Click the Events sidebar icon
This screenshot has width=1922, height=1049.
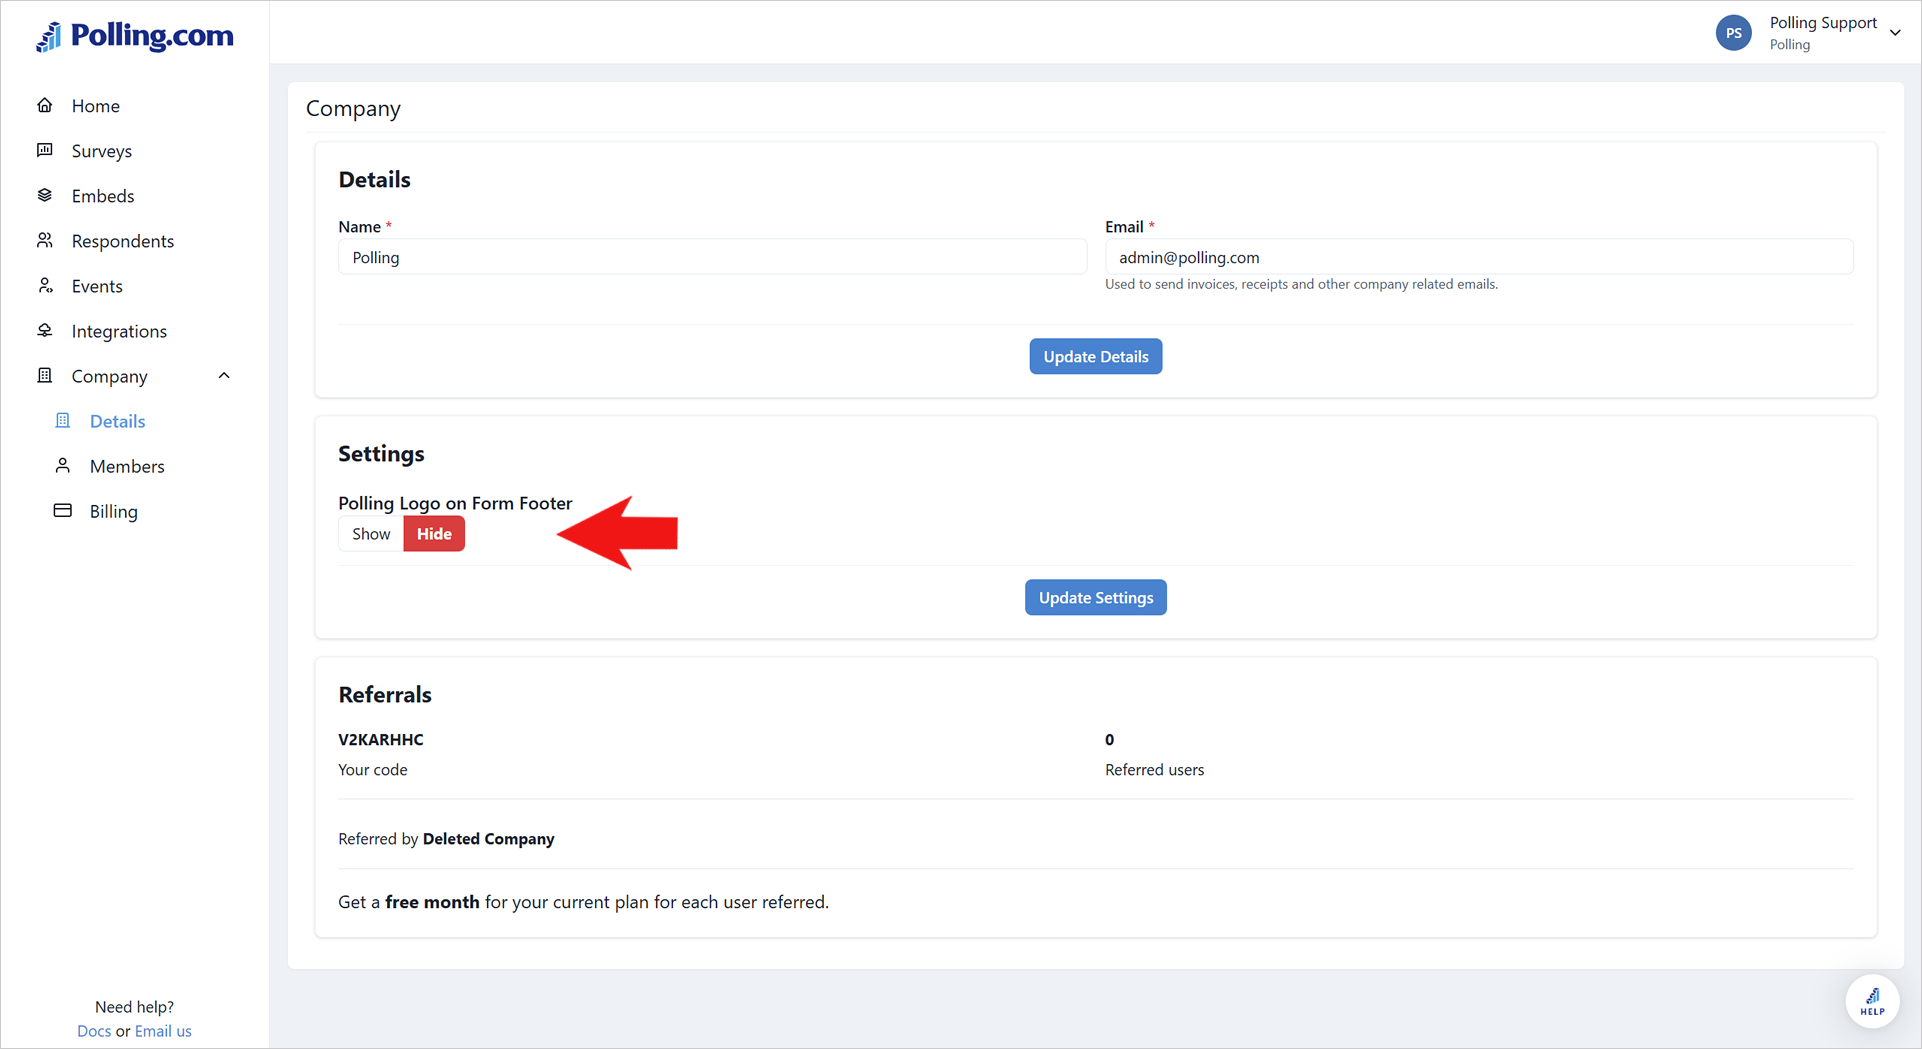(45, 285)
